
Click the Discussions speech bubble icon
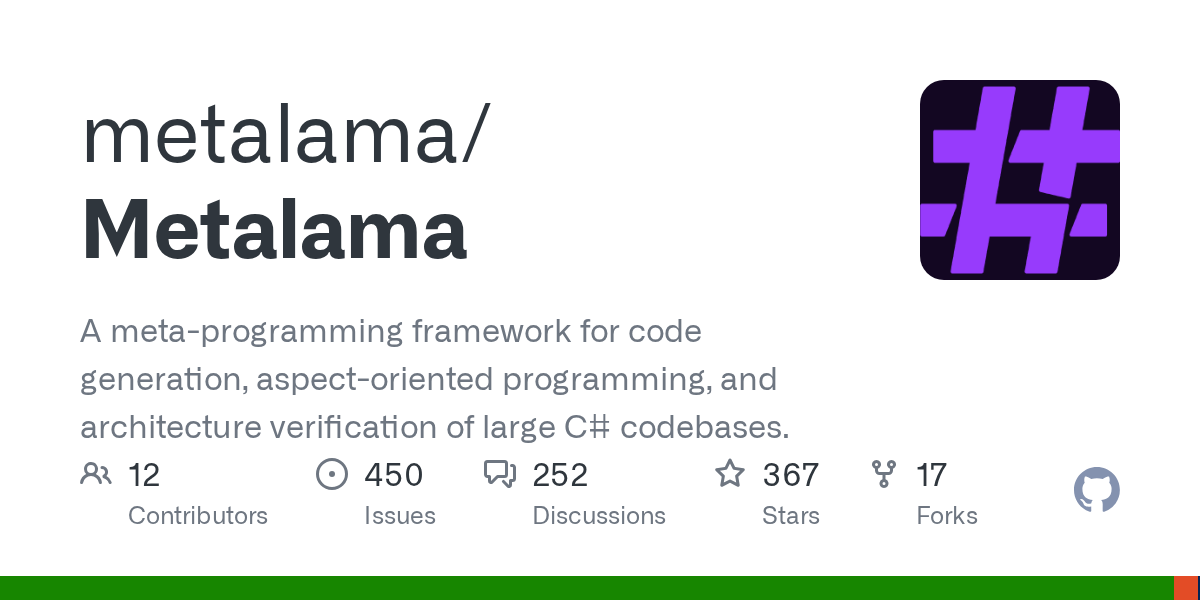click(499, 474)
